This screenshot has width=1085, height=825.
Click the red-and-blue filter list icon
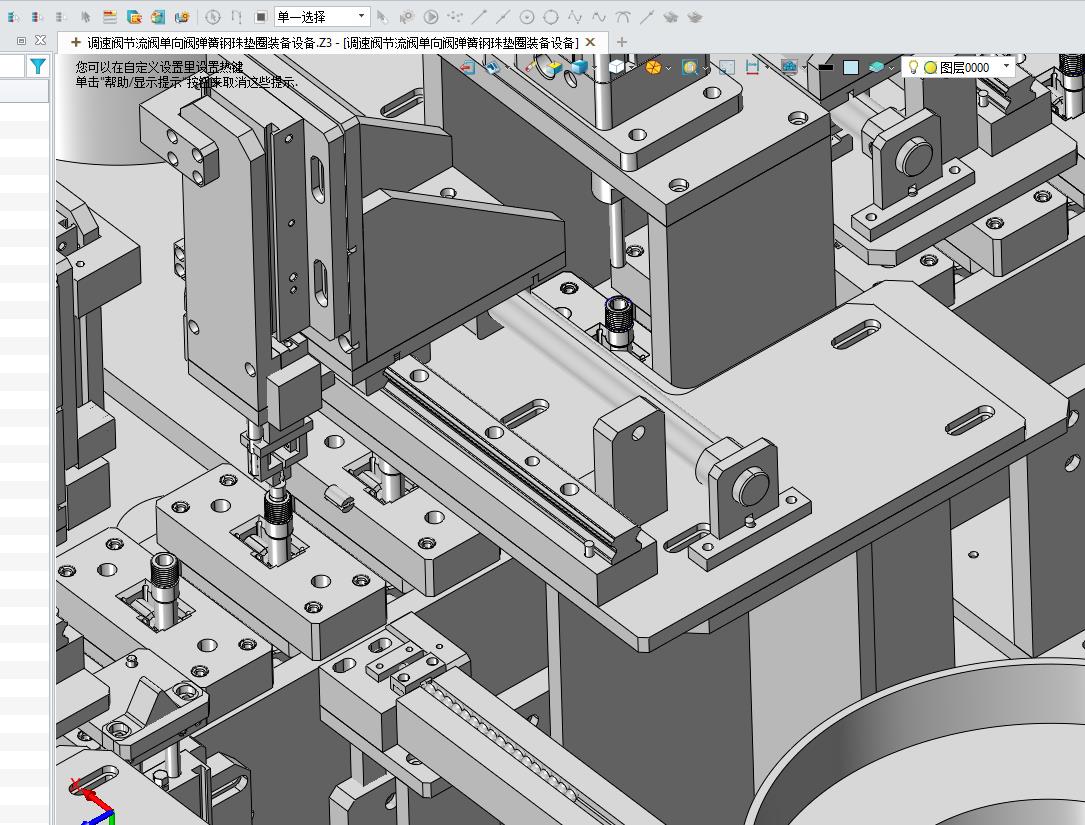point(37,17)
